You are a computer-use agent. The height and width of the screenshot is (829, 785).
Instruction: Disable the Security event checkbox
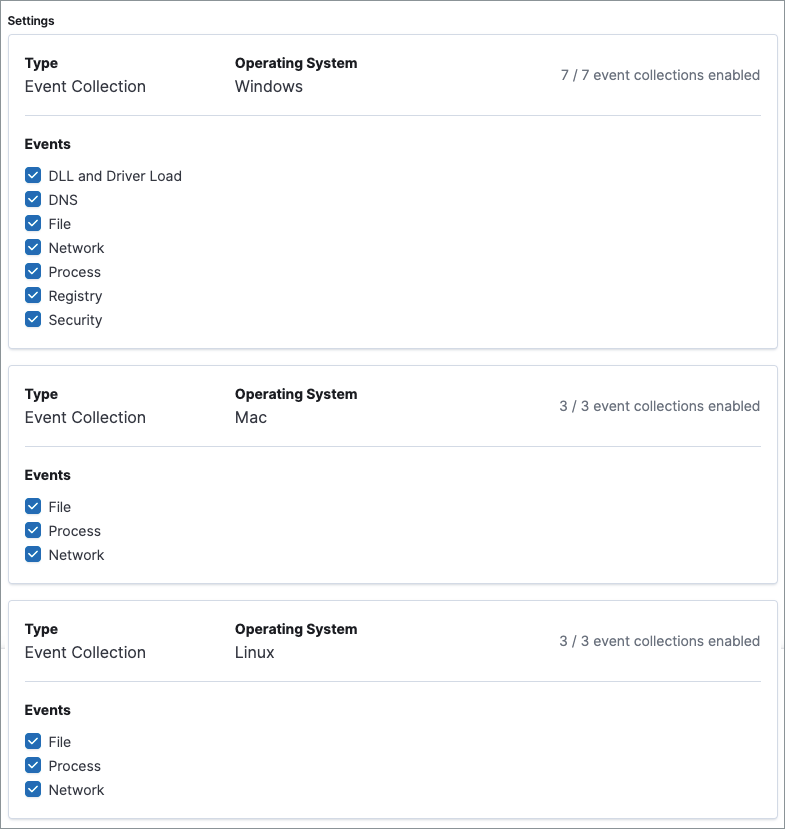[x=33, y=320]
